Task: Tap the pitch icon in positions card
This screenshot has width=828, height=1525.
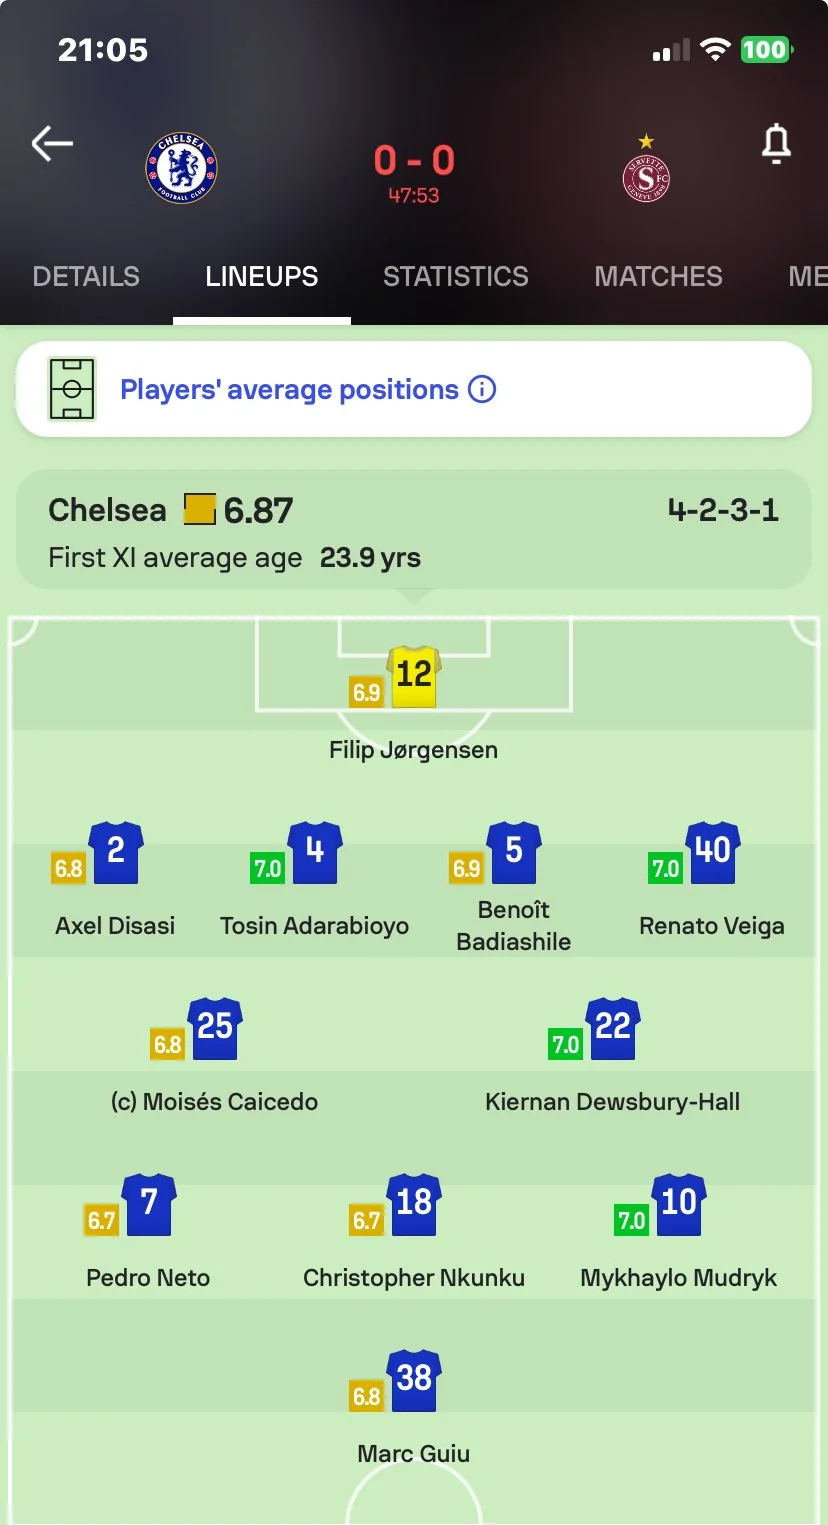Action: (x=72, y=389)
